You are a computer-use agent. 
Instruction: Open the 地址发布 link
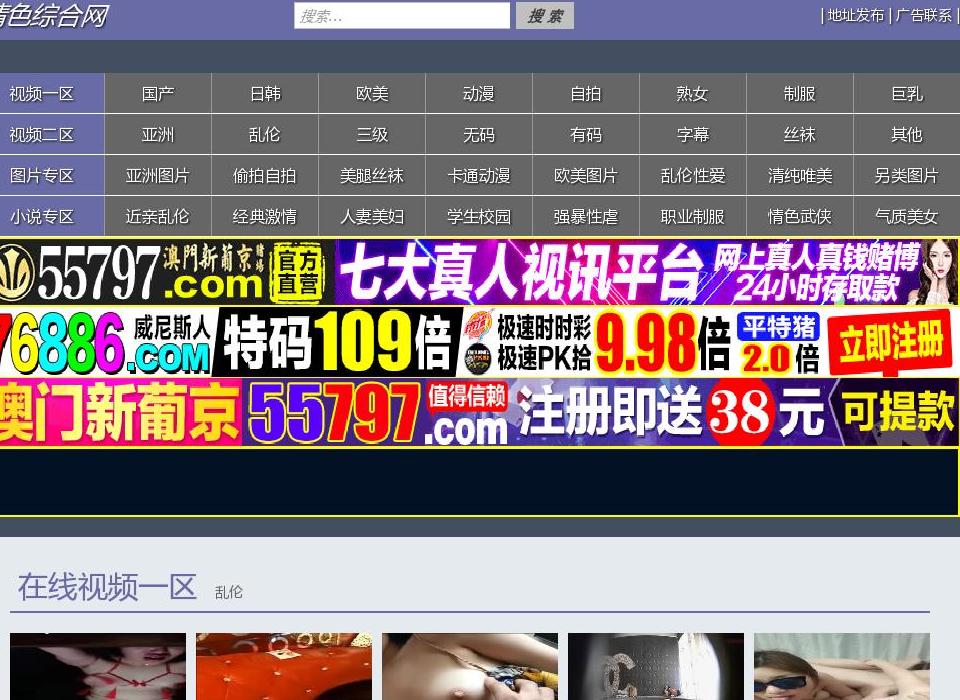pyautogui.click(x=856, y=15)
